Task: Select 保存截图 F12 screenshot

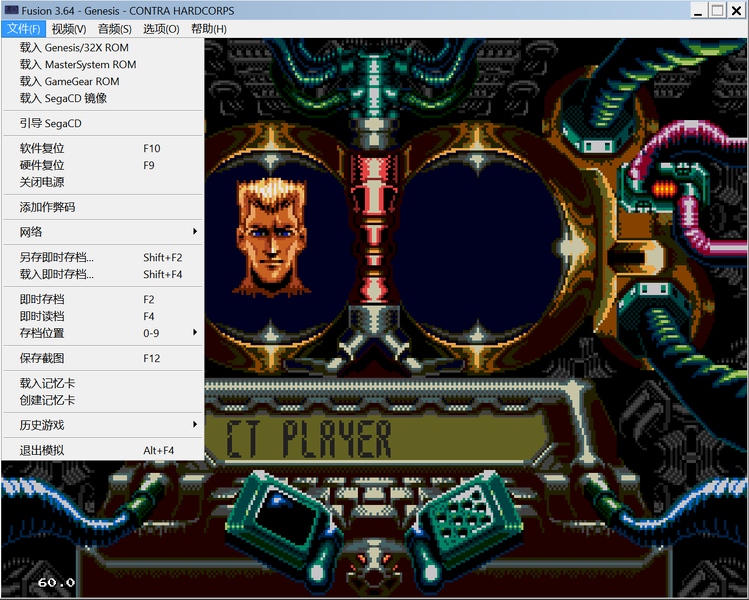Action: [x=103, y=358]
